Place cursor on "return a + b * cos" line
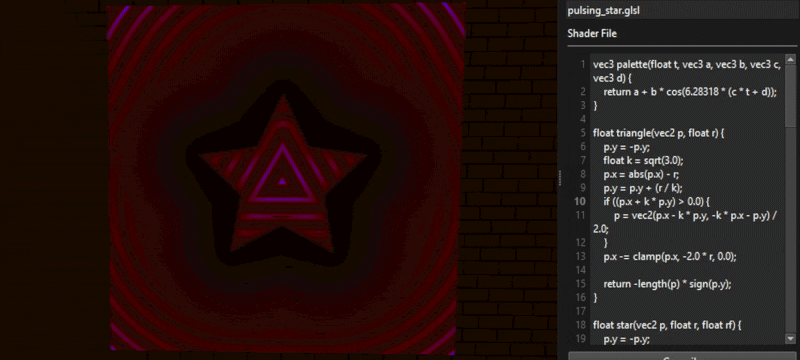The image size is (800, 360). [690, 92]
